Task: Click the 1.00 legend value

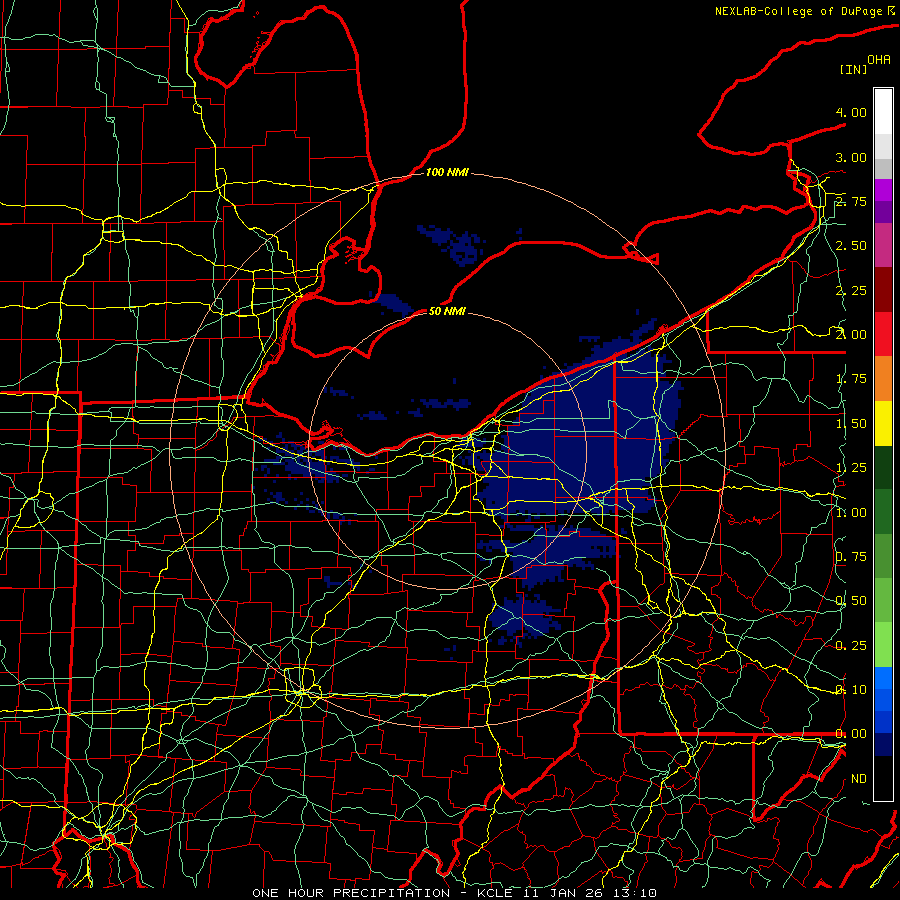Action: [x=851, y=513]
